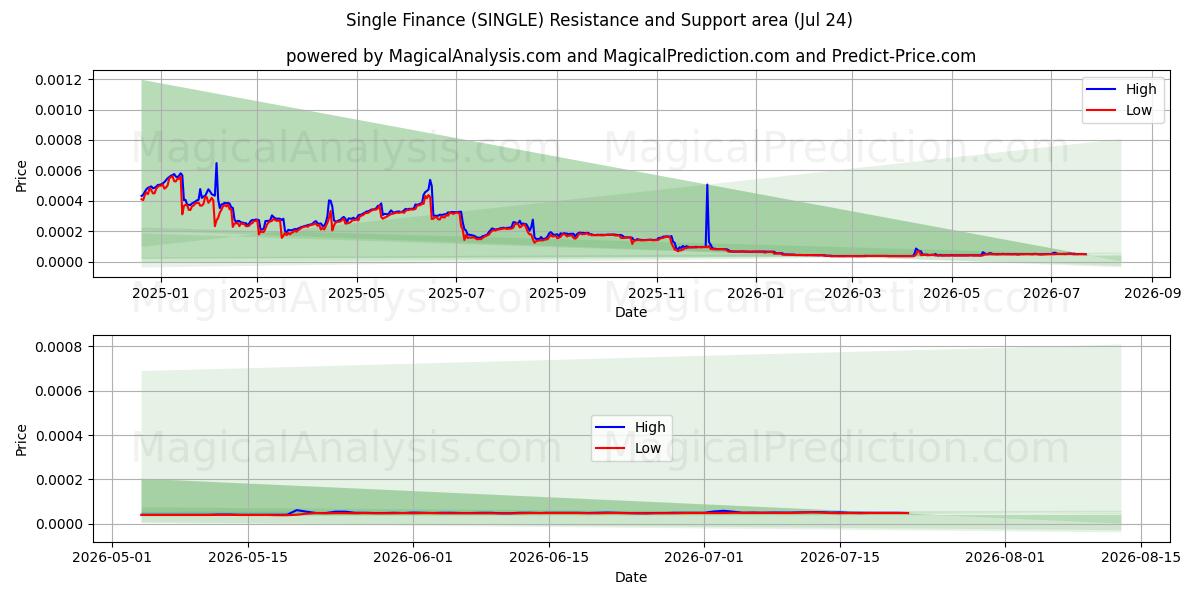Click the '2026-01' x-axis label
This screenshot has width=1200, height=600.
point(756,294)
